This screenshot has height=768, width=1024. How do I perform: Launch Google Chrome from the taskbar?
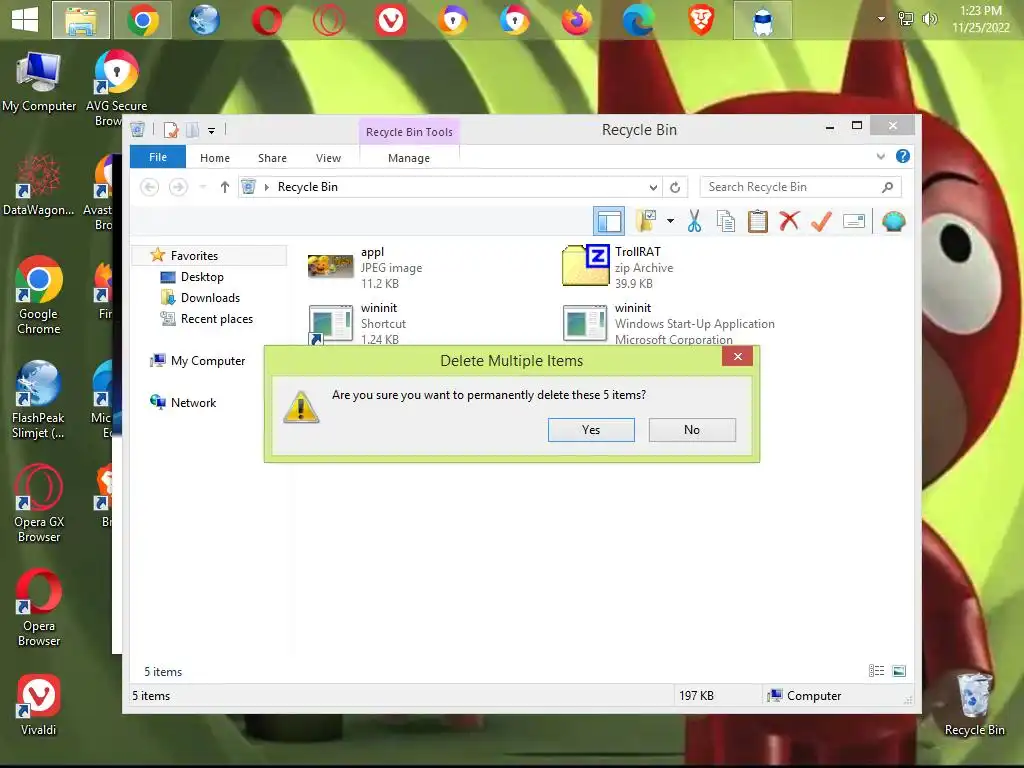click(143, 20)
